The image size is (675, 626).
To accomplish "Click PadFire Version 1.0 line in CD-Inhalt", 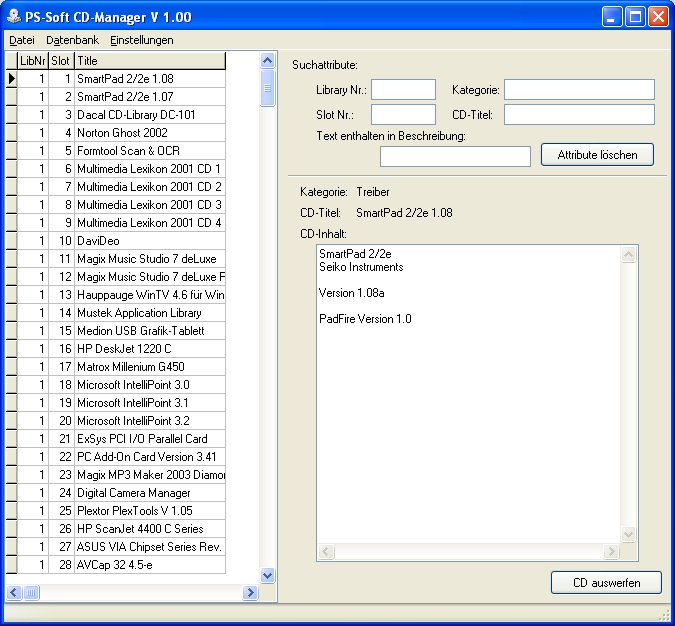I will [365, 319].
